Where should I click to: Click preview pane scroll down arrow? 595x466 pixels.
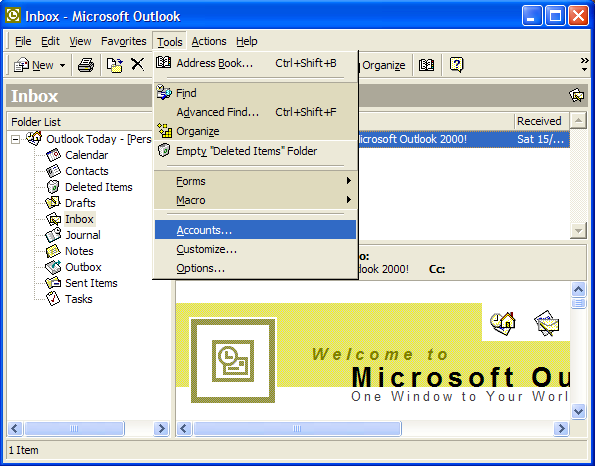(578, 411)
